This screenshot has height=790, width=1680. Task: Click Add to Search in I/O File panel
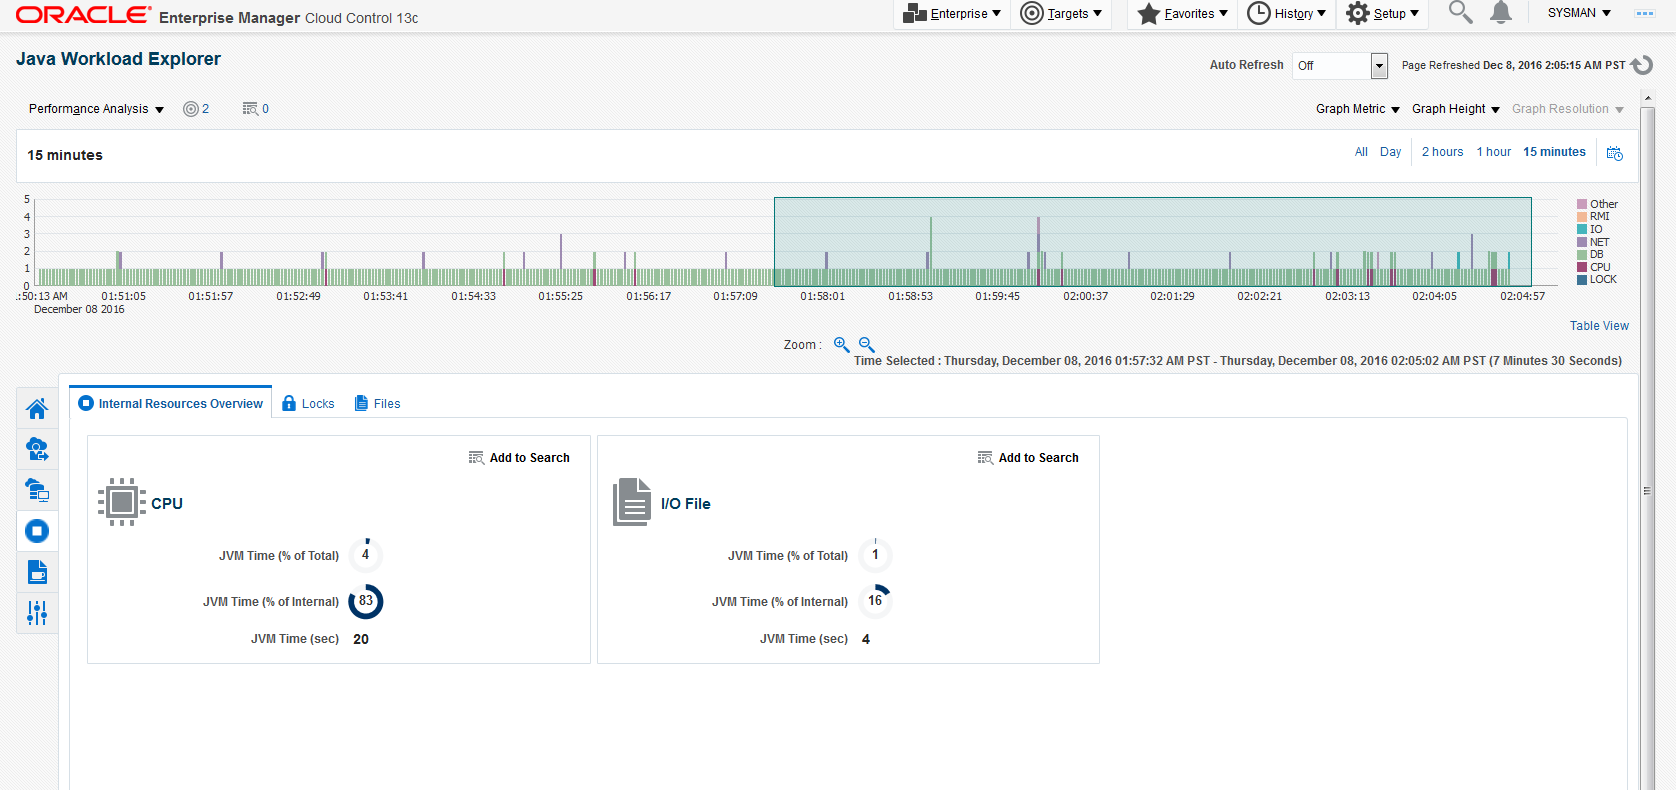point(1028,458)
